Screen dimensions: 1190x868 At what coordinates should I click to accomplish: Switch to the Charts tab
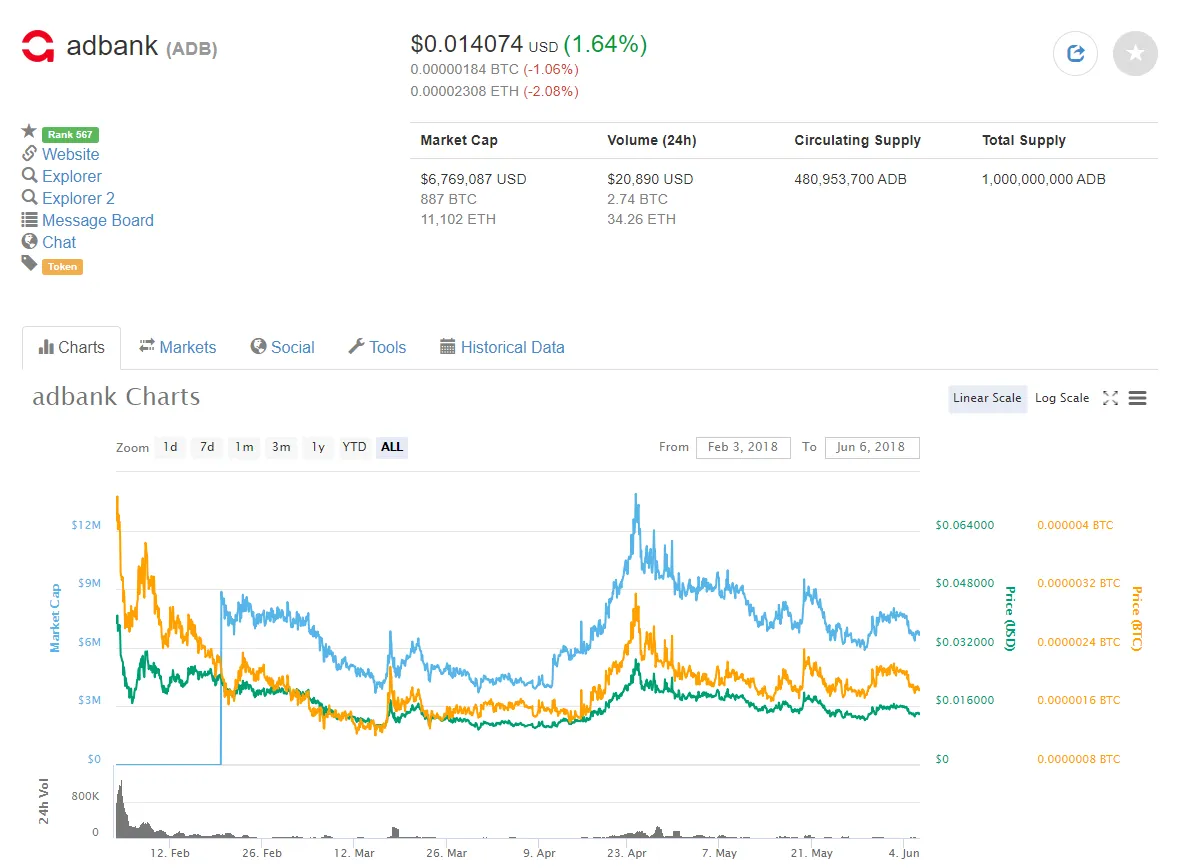pyautogui.click(x=71, y=348)
